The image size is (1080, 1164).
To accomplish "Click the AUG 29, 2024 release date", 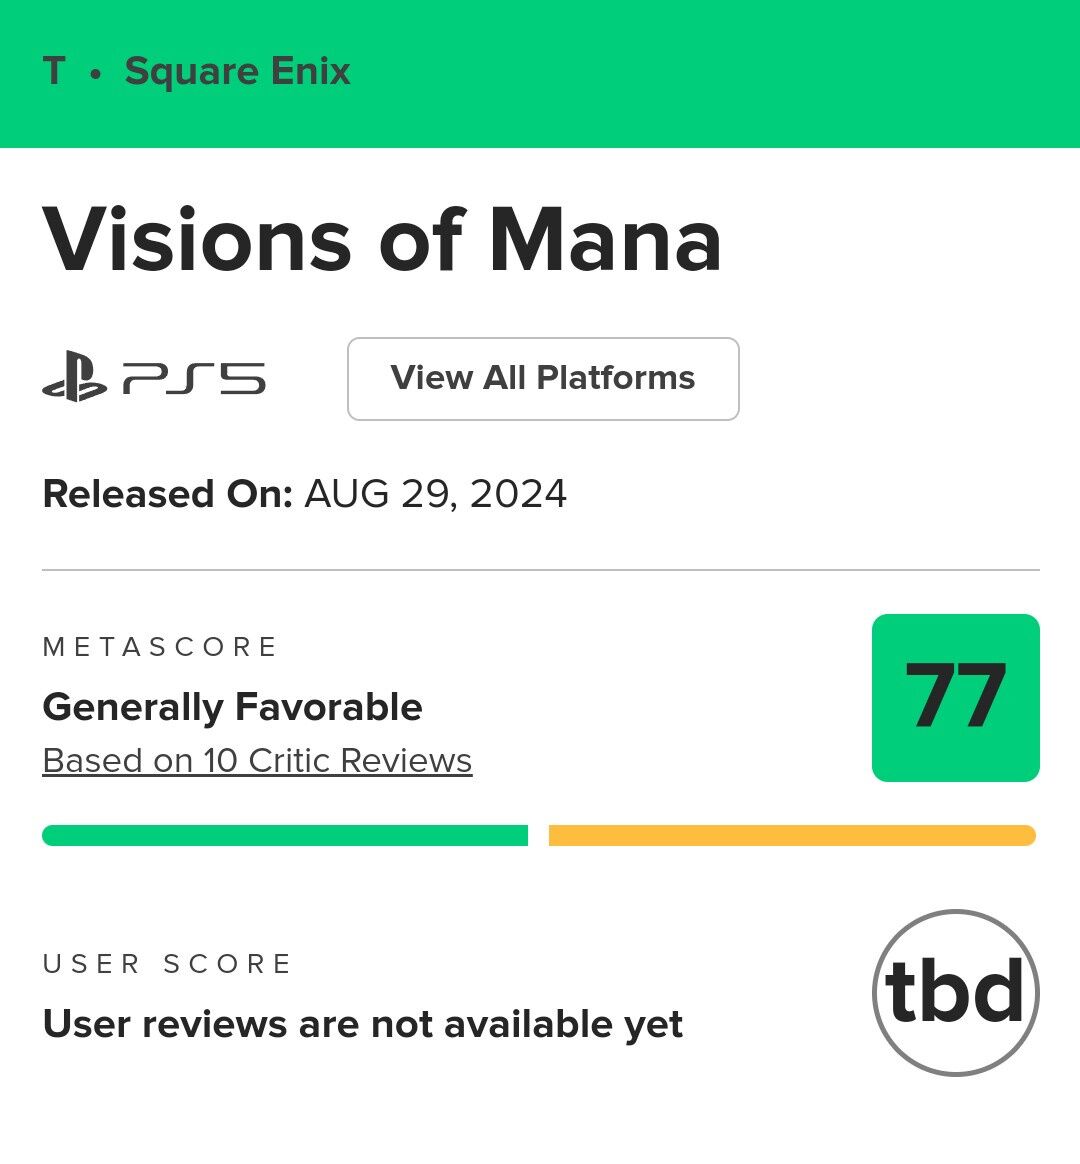I will pos(435,494).
